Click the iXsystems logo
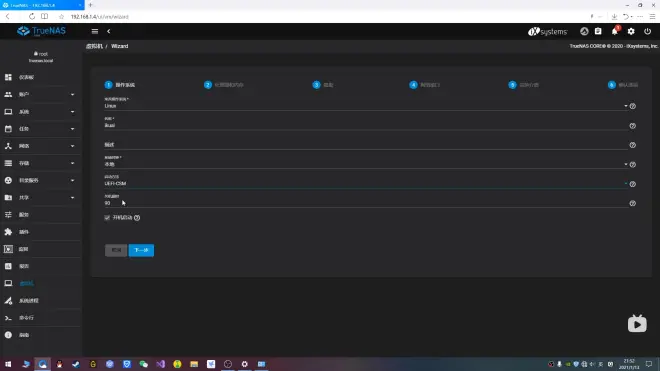The width and height of the screenshot is (660, 371). click(x=548, y=32)
